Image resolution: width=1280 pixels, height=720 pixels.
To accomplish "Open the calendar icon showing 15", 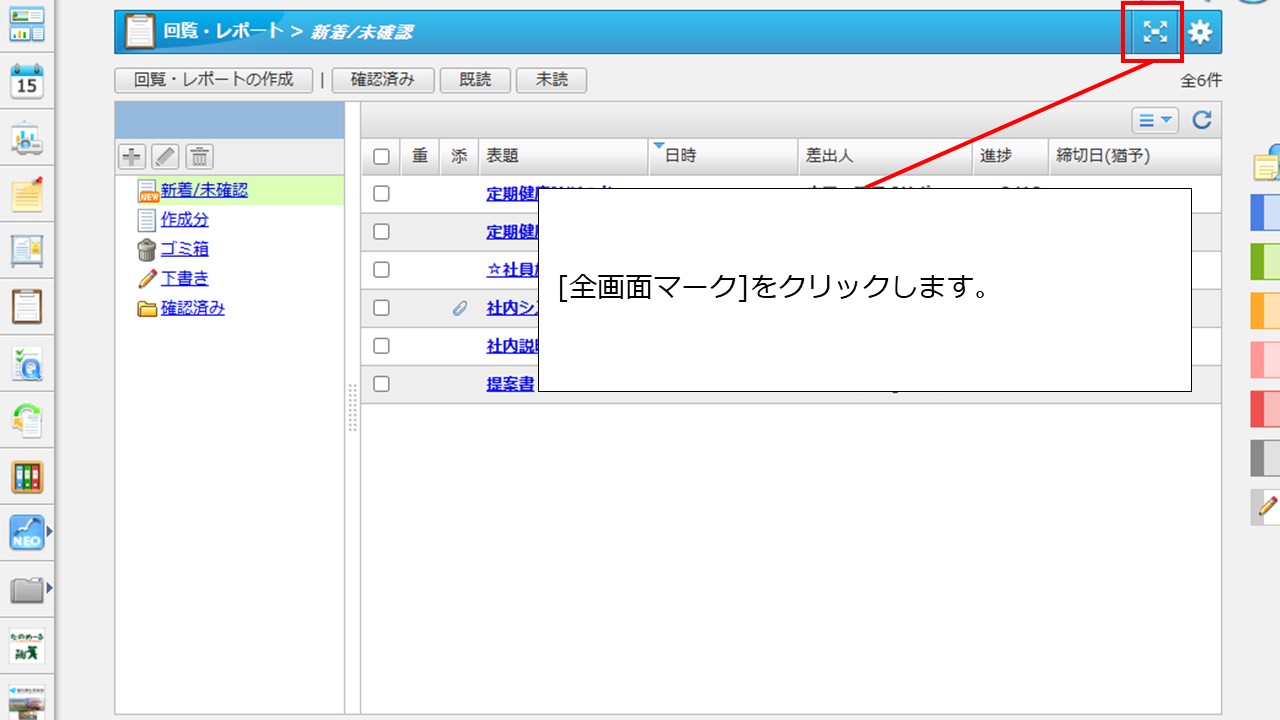I will click(27, 81).
